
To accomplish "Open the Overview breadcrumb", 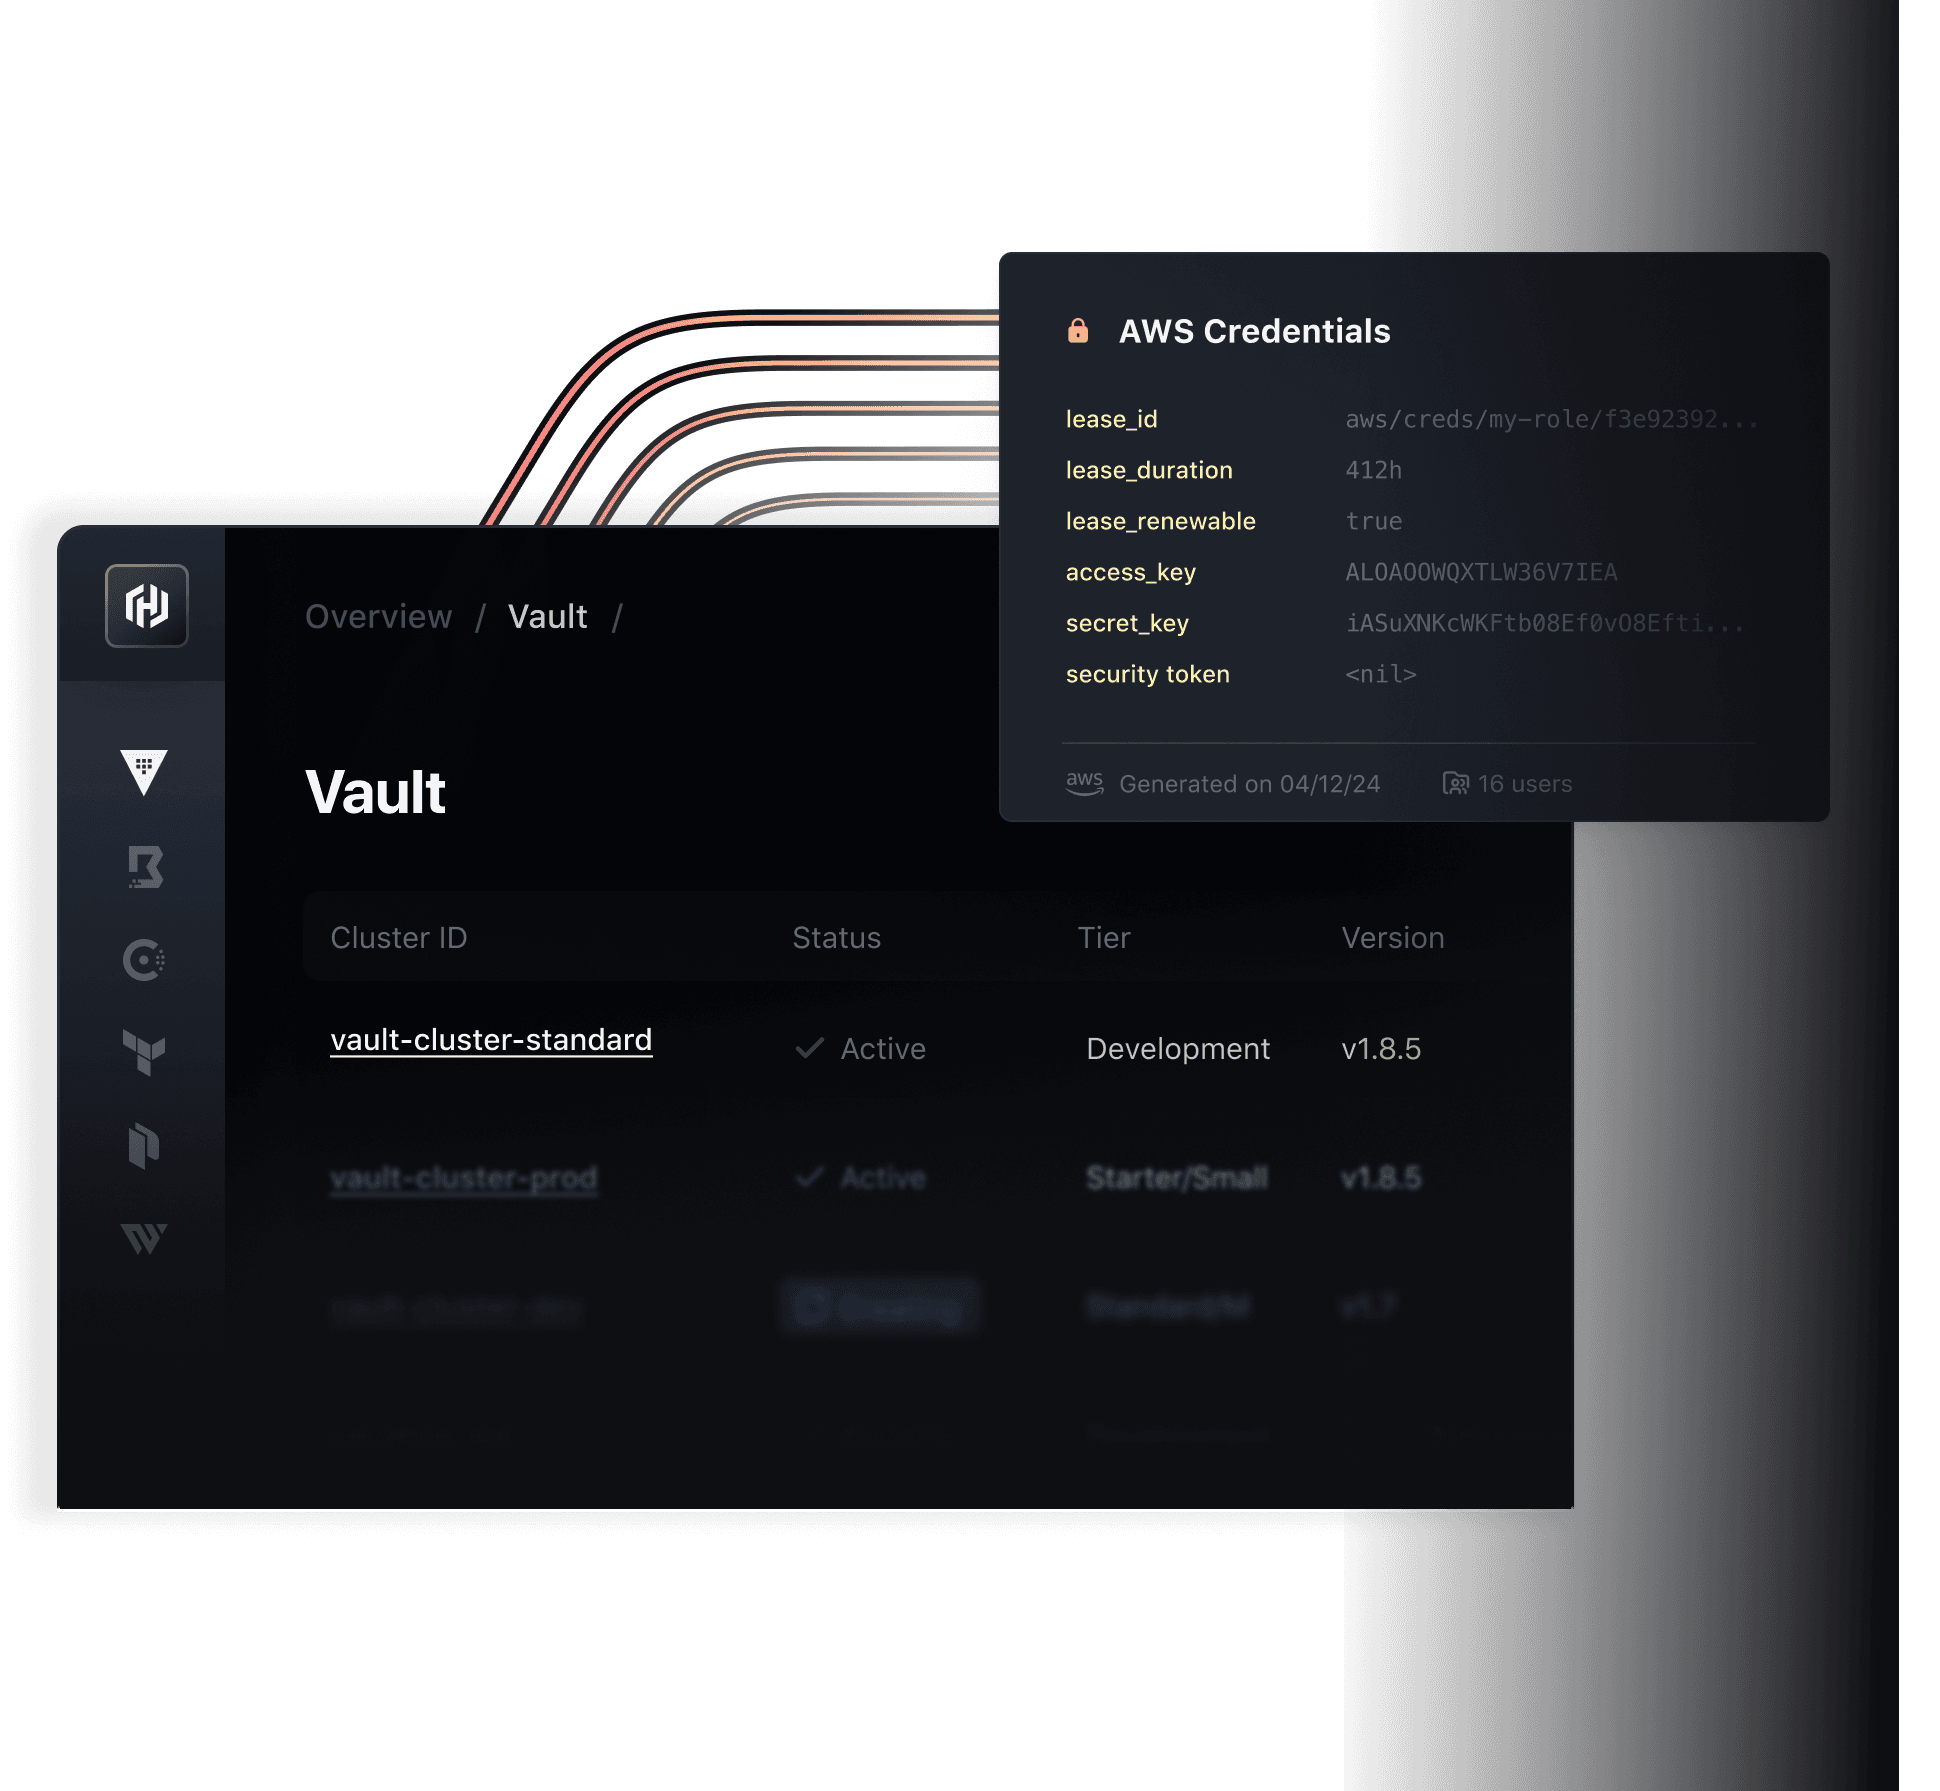I will point(379,616).
